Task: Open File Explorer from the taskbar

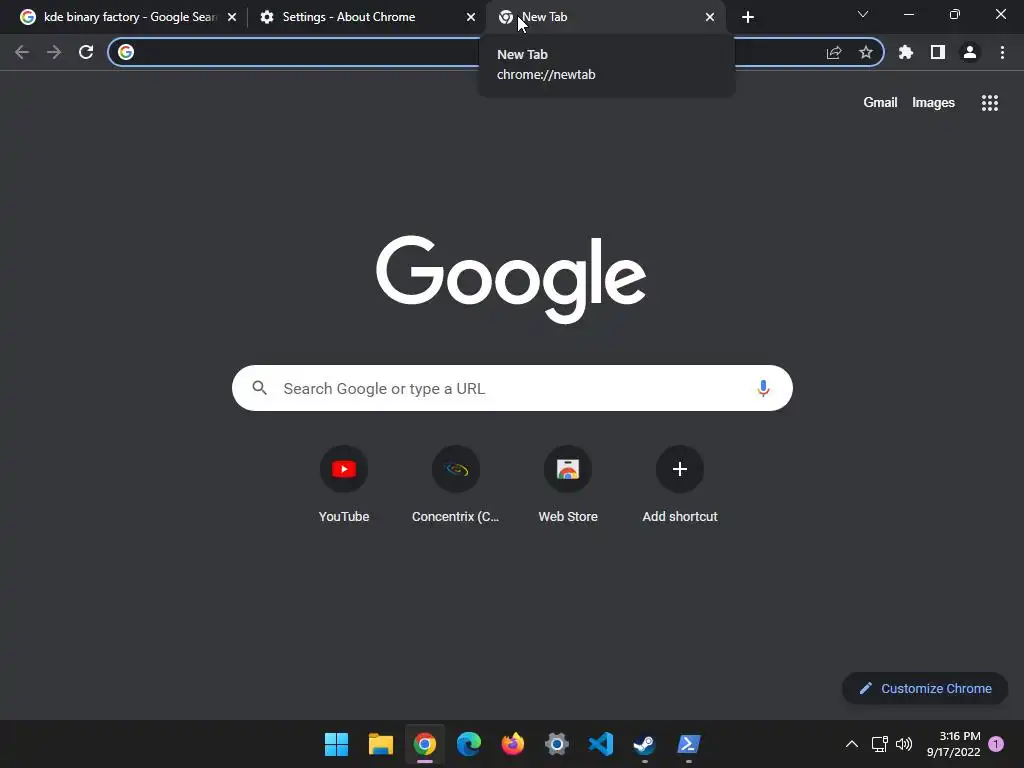Action: click(x=381, y=744)
